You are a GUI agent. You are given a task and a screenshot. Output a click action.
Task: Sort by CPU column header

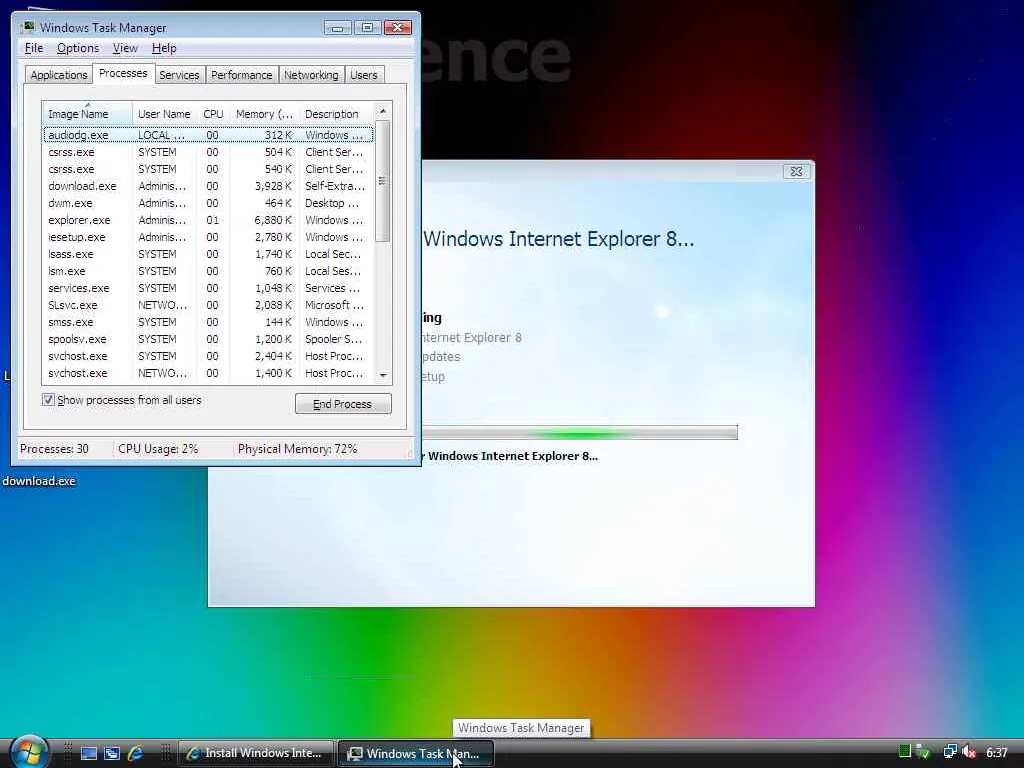213,114
